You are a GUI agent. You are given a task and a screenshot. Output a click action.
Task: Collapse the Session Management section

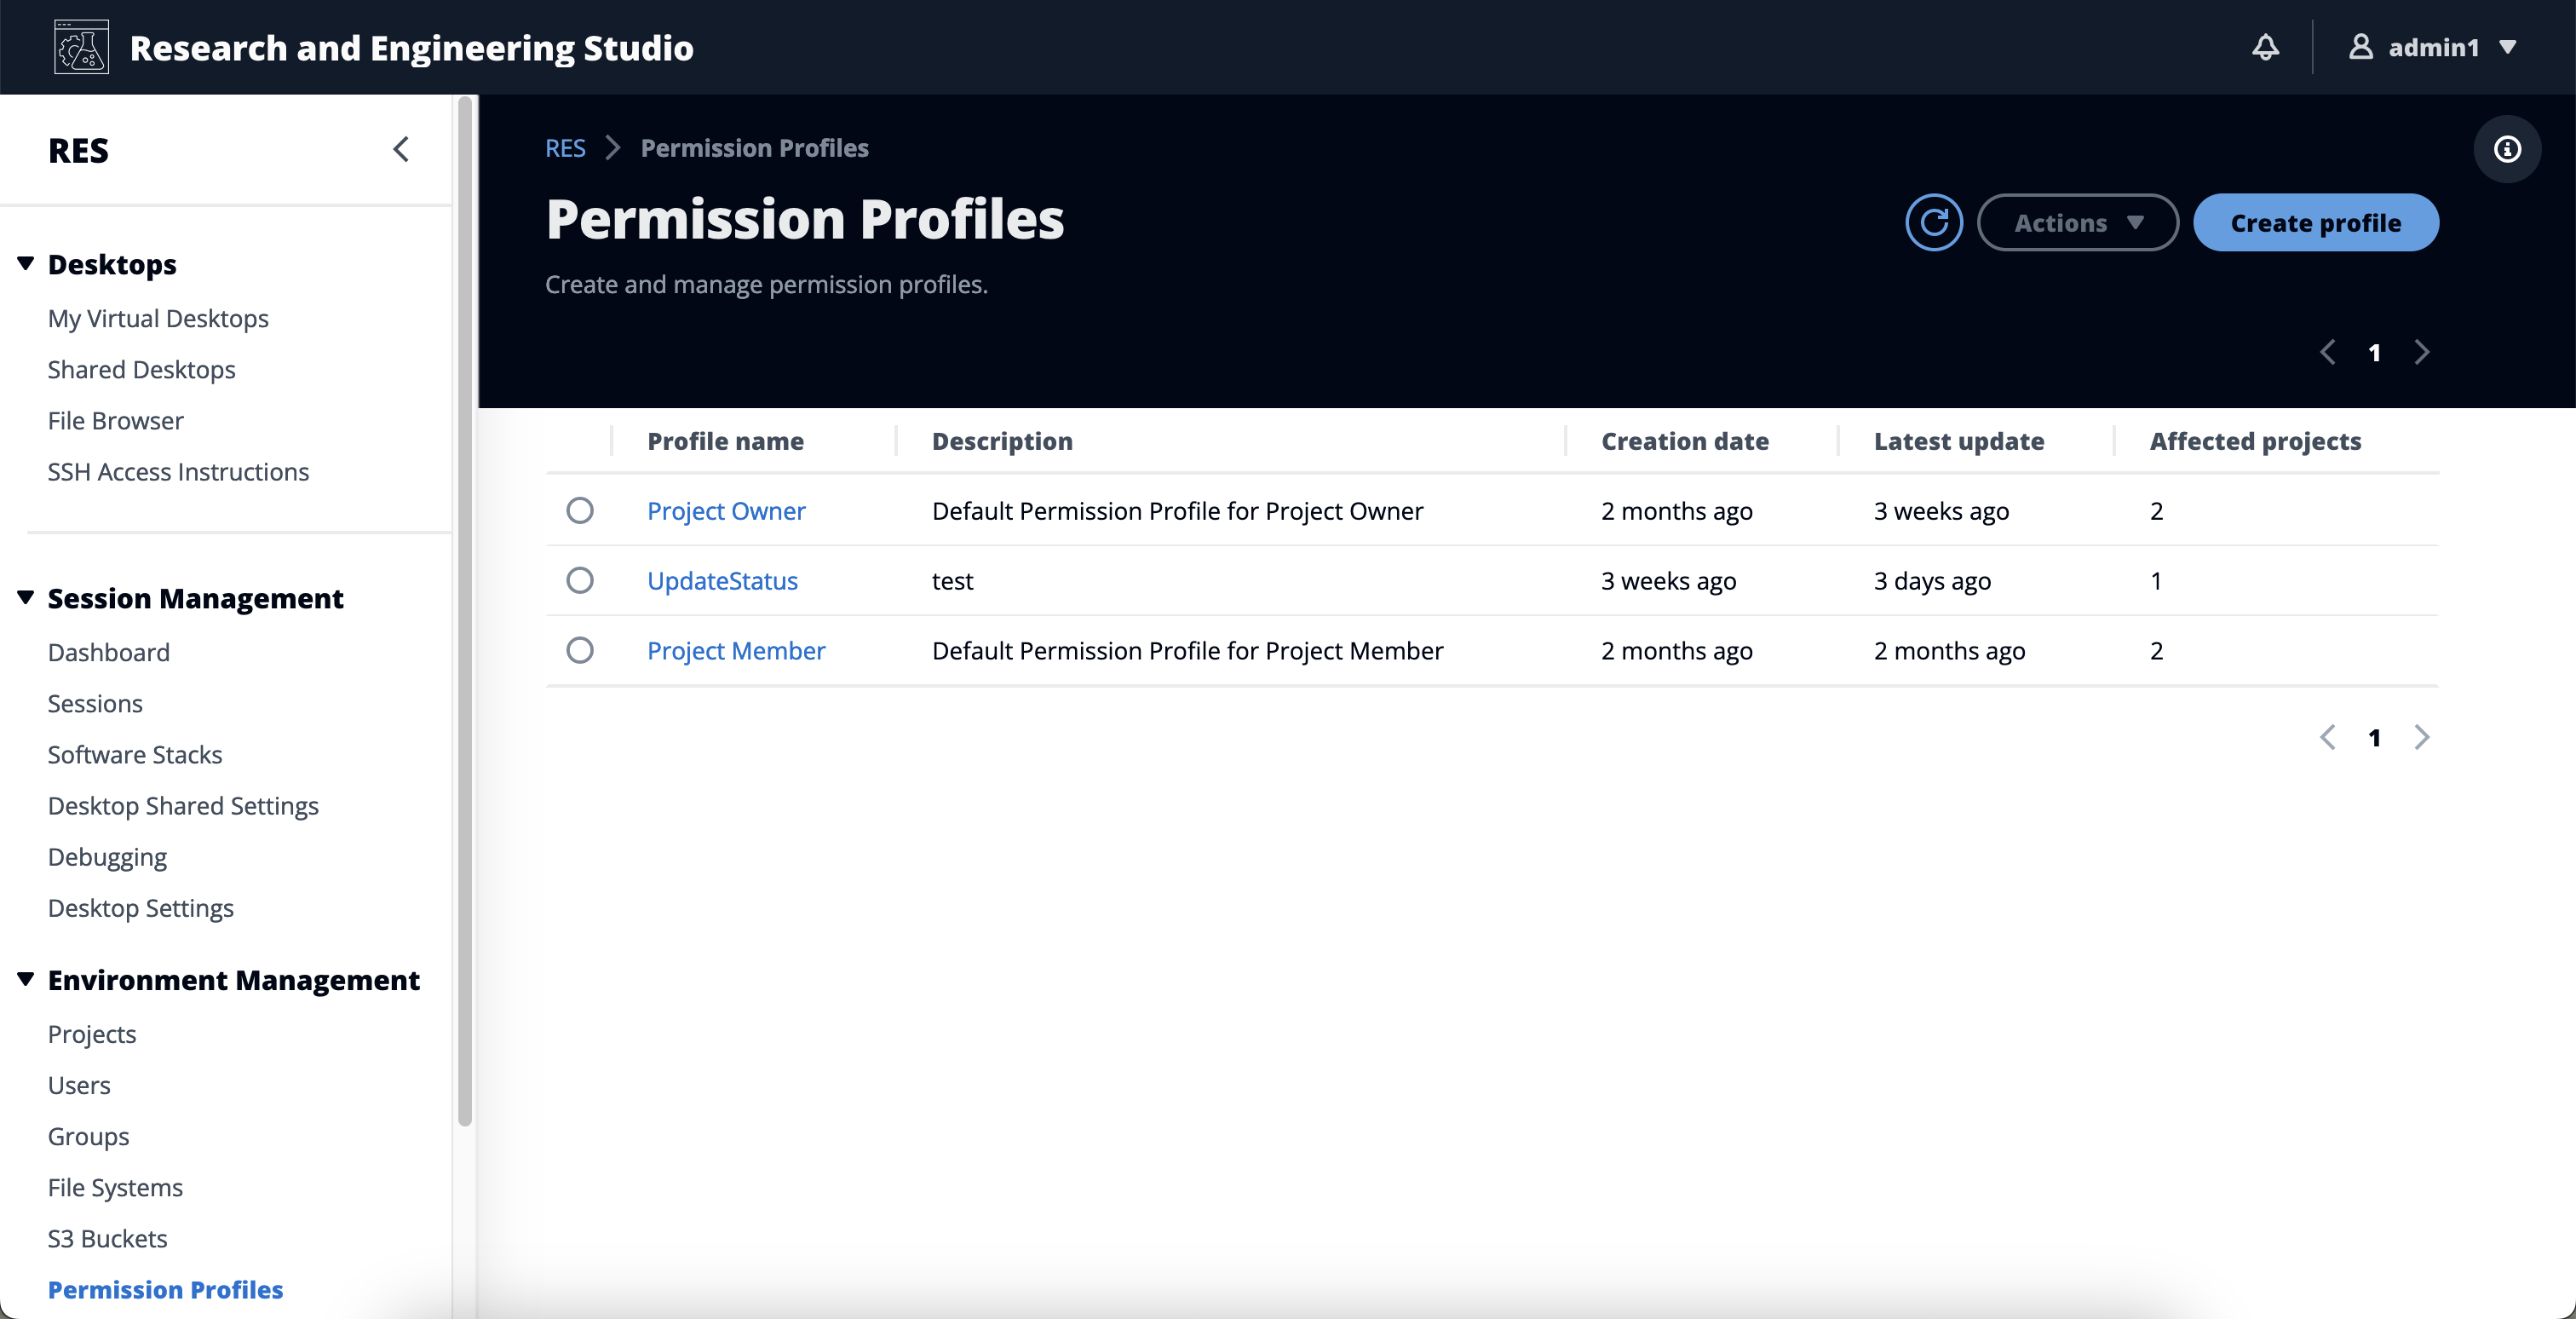click(x=26, y=597)
